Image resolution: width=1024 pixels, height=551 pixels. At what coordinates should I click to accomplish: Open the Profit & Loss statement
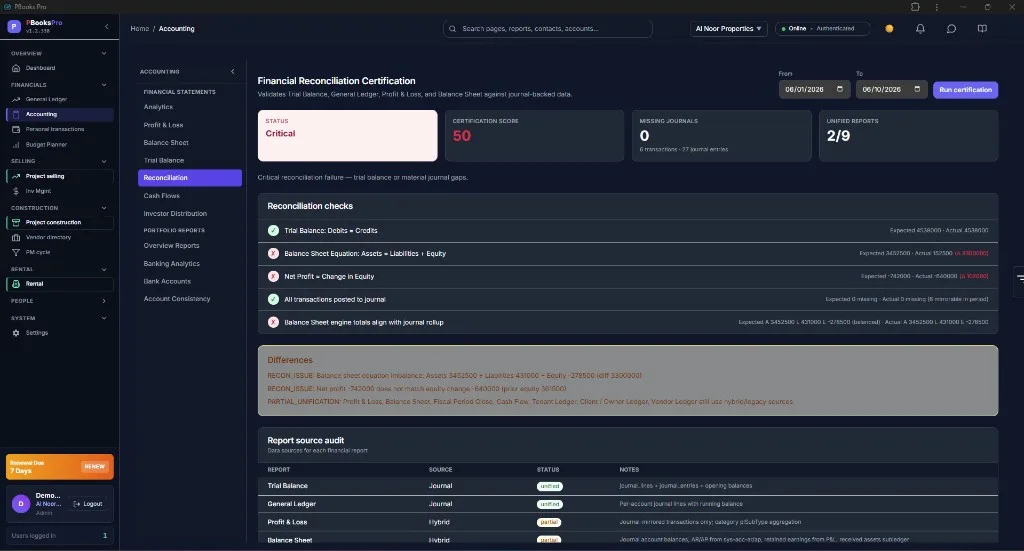pos(163,125)
